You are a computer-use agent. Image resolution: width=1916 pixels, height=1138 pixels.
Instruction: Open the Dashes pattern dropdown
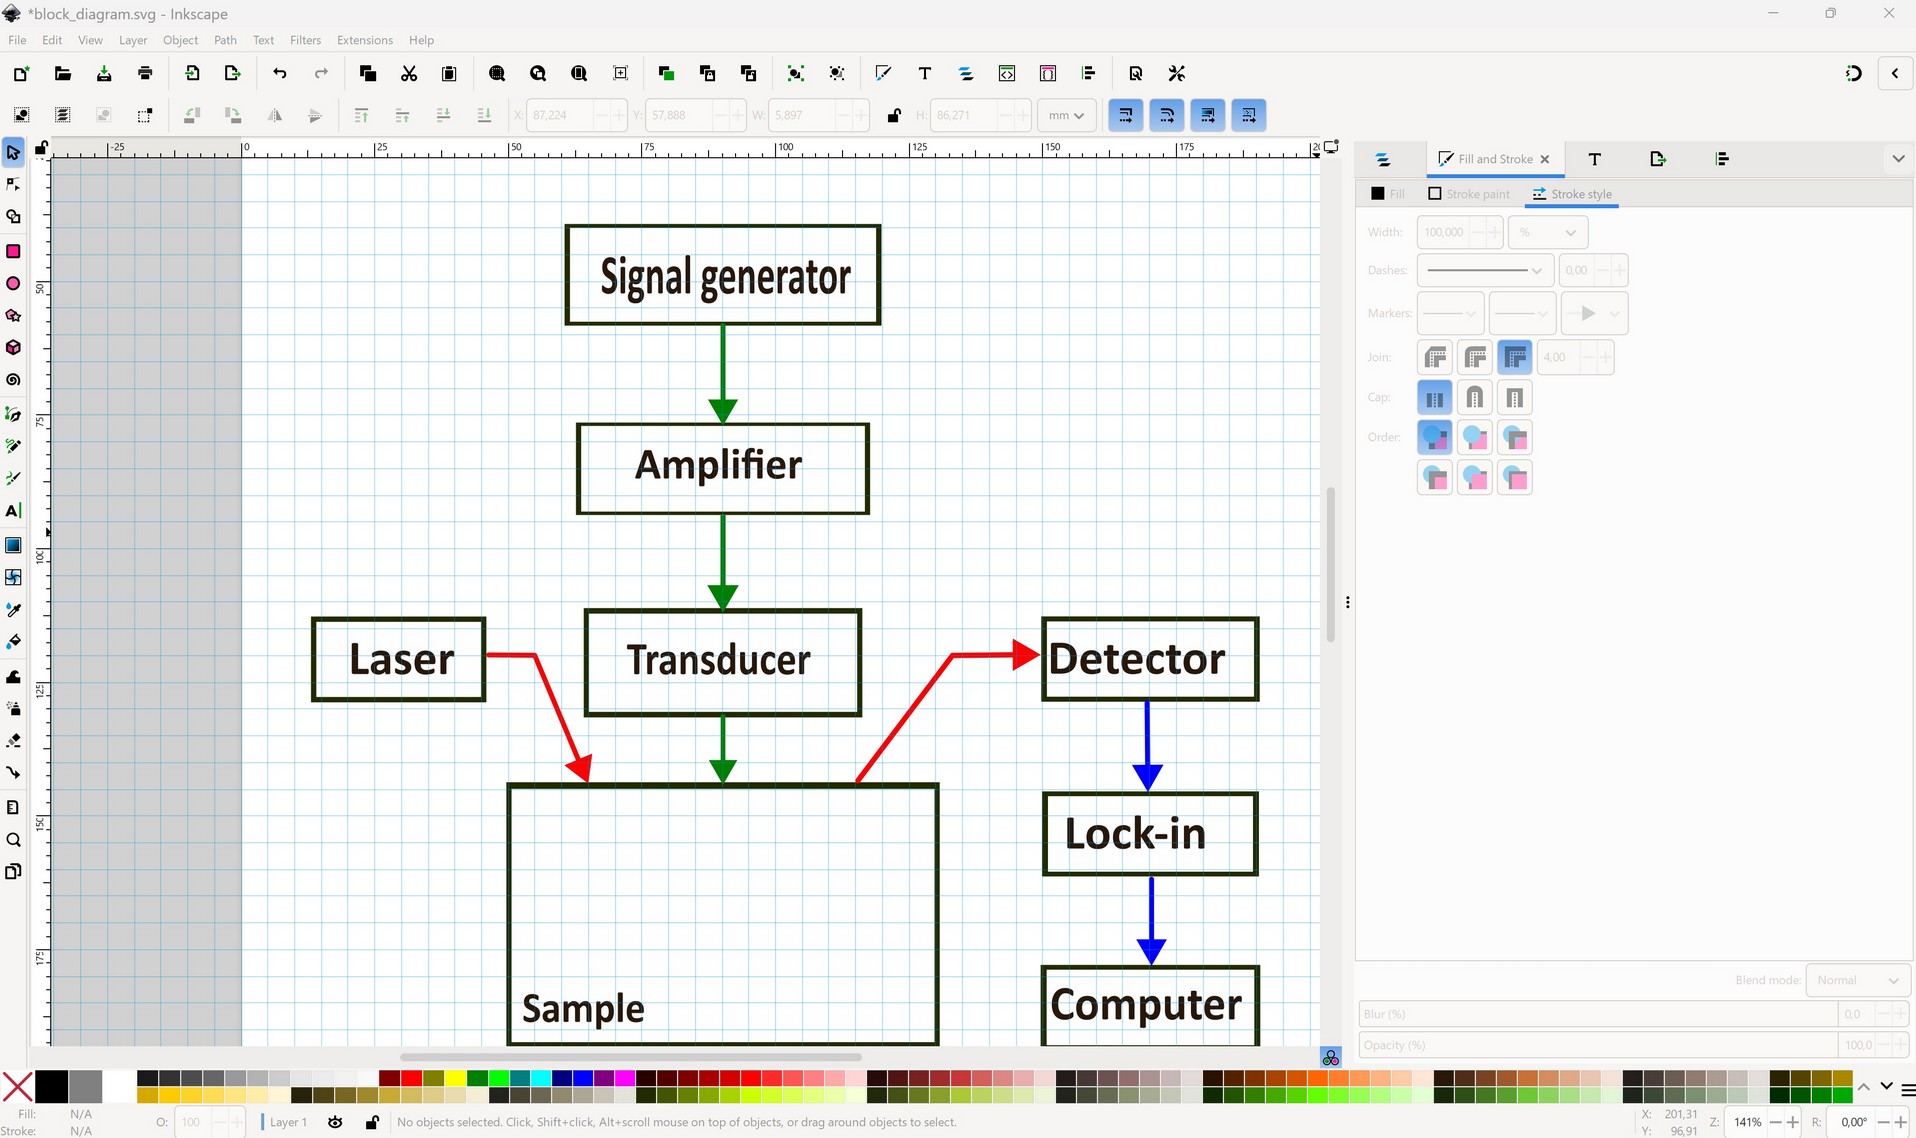coord(1484,270)
